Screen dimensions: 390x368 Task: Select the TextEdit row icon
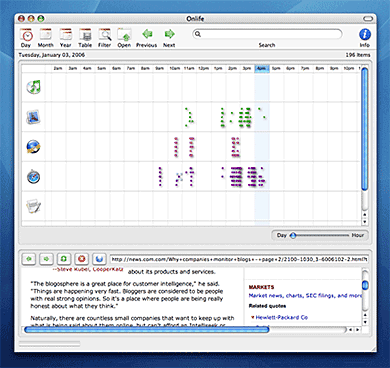(33, 206)
